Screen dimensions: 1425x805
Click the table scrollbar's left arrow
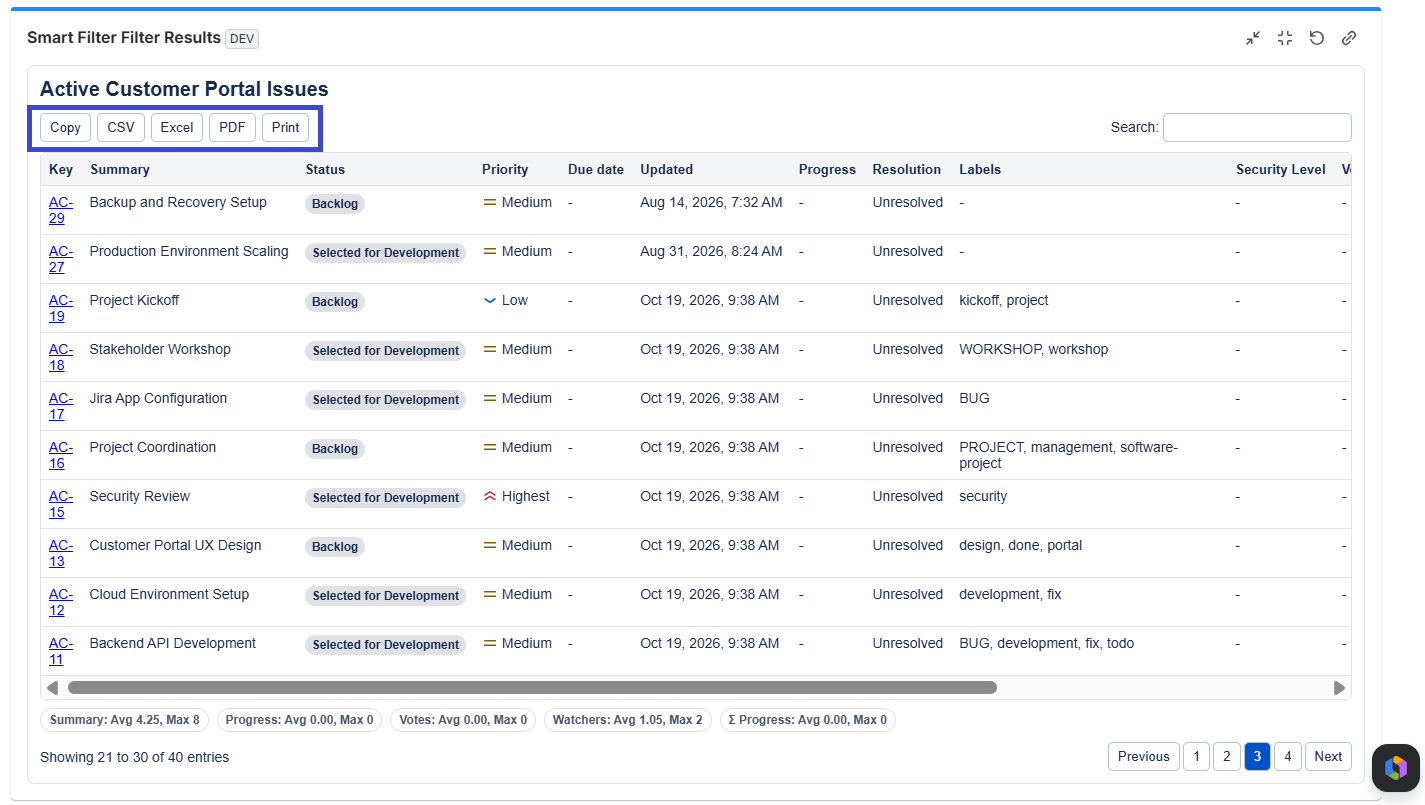click(52, 688)
